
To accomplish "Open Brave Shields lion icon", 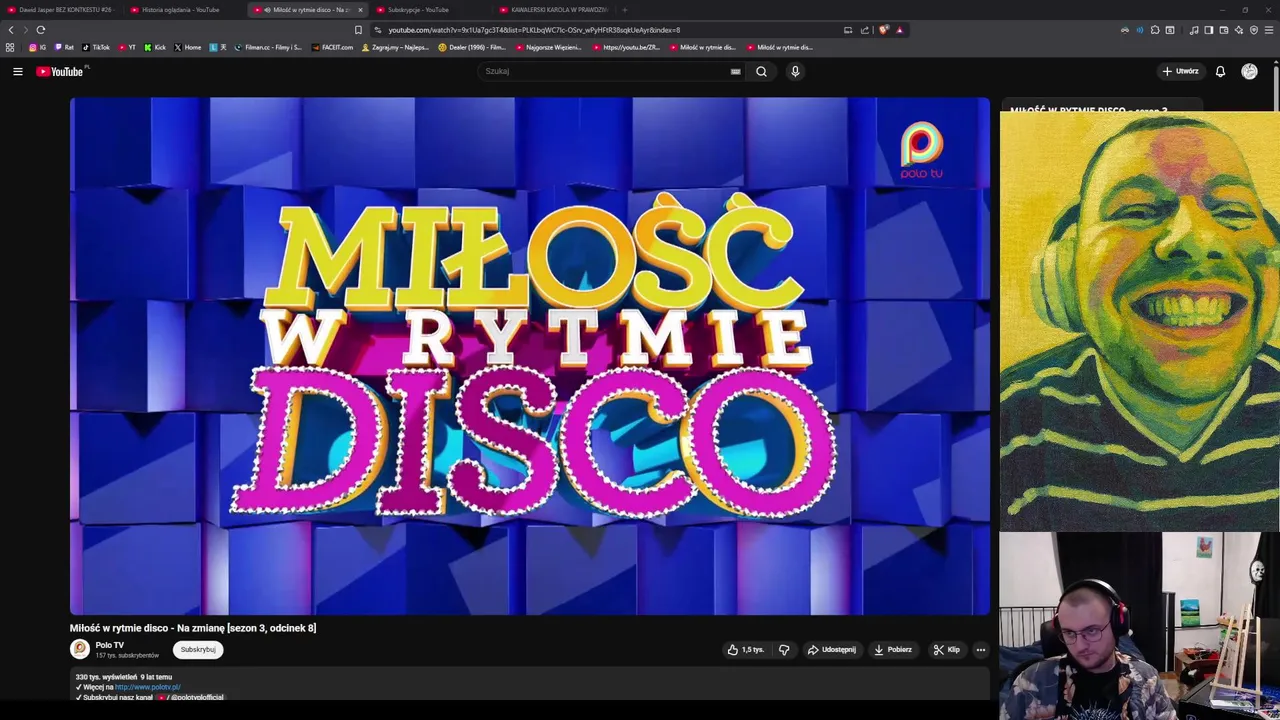I will pos(883,30).
